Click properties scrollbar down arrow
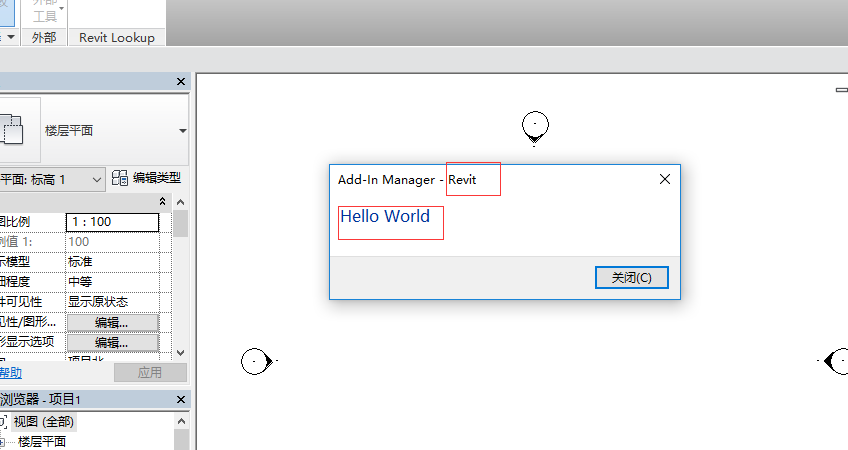 coord(181,353)
